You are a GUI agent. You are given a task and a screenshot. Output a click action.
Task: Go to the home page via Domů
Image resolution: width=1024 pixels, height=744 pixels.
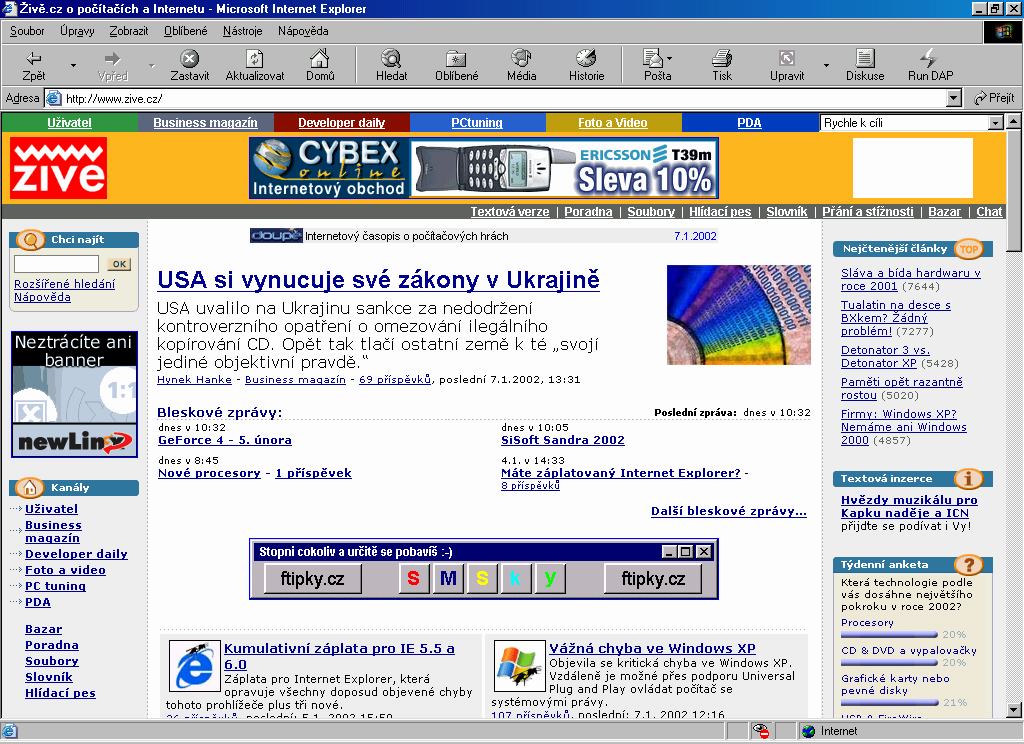(319, 65)
